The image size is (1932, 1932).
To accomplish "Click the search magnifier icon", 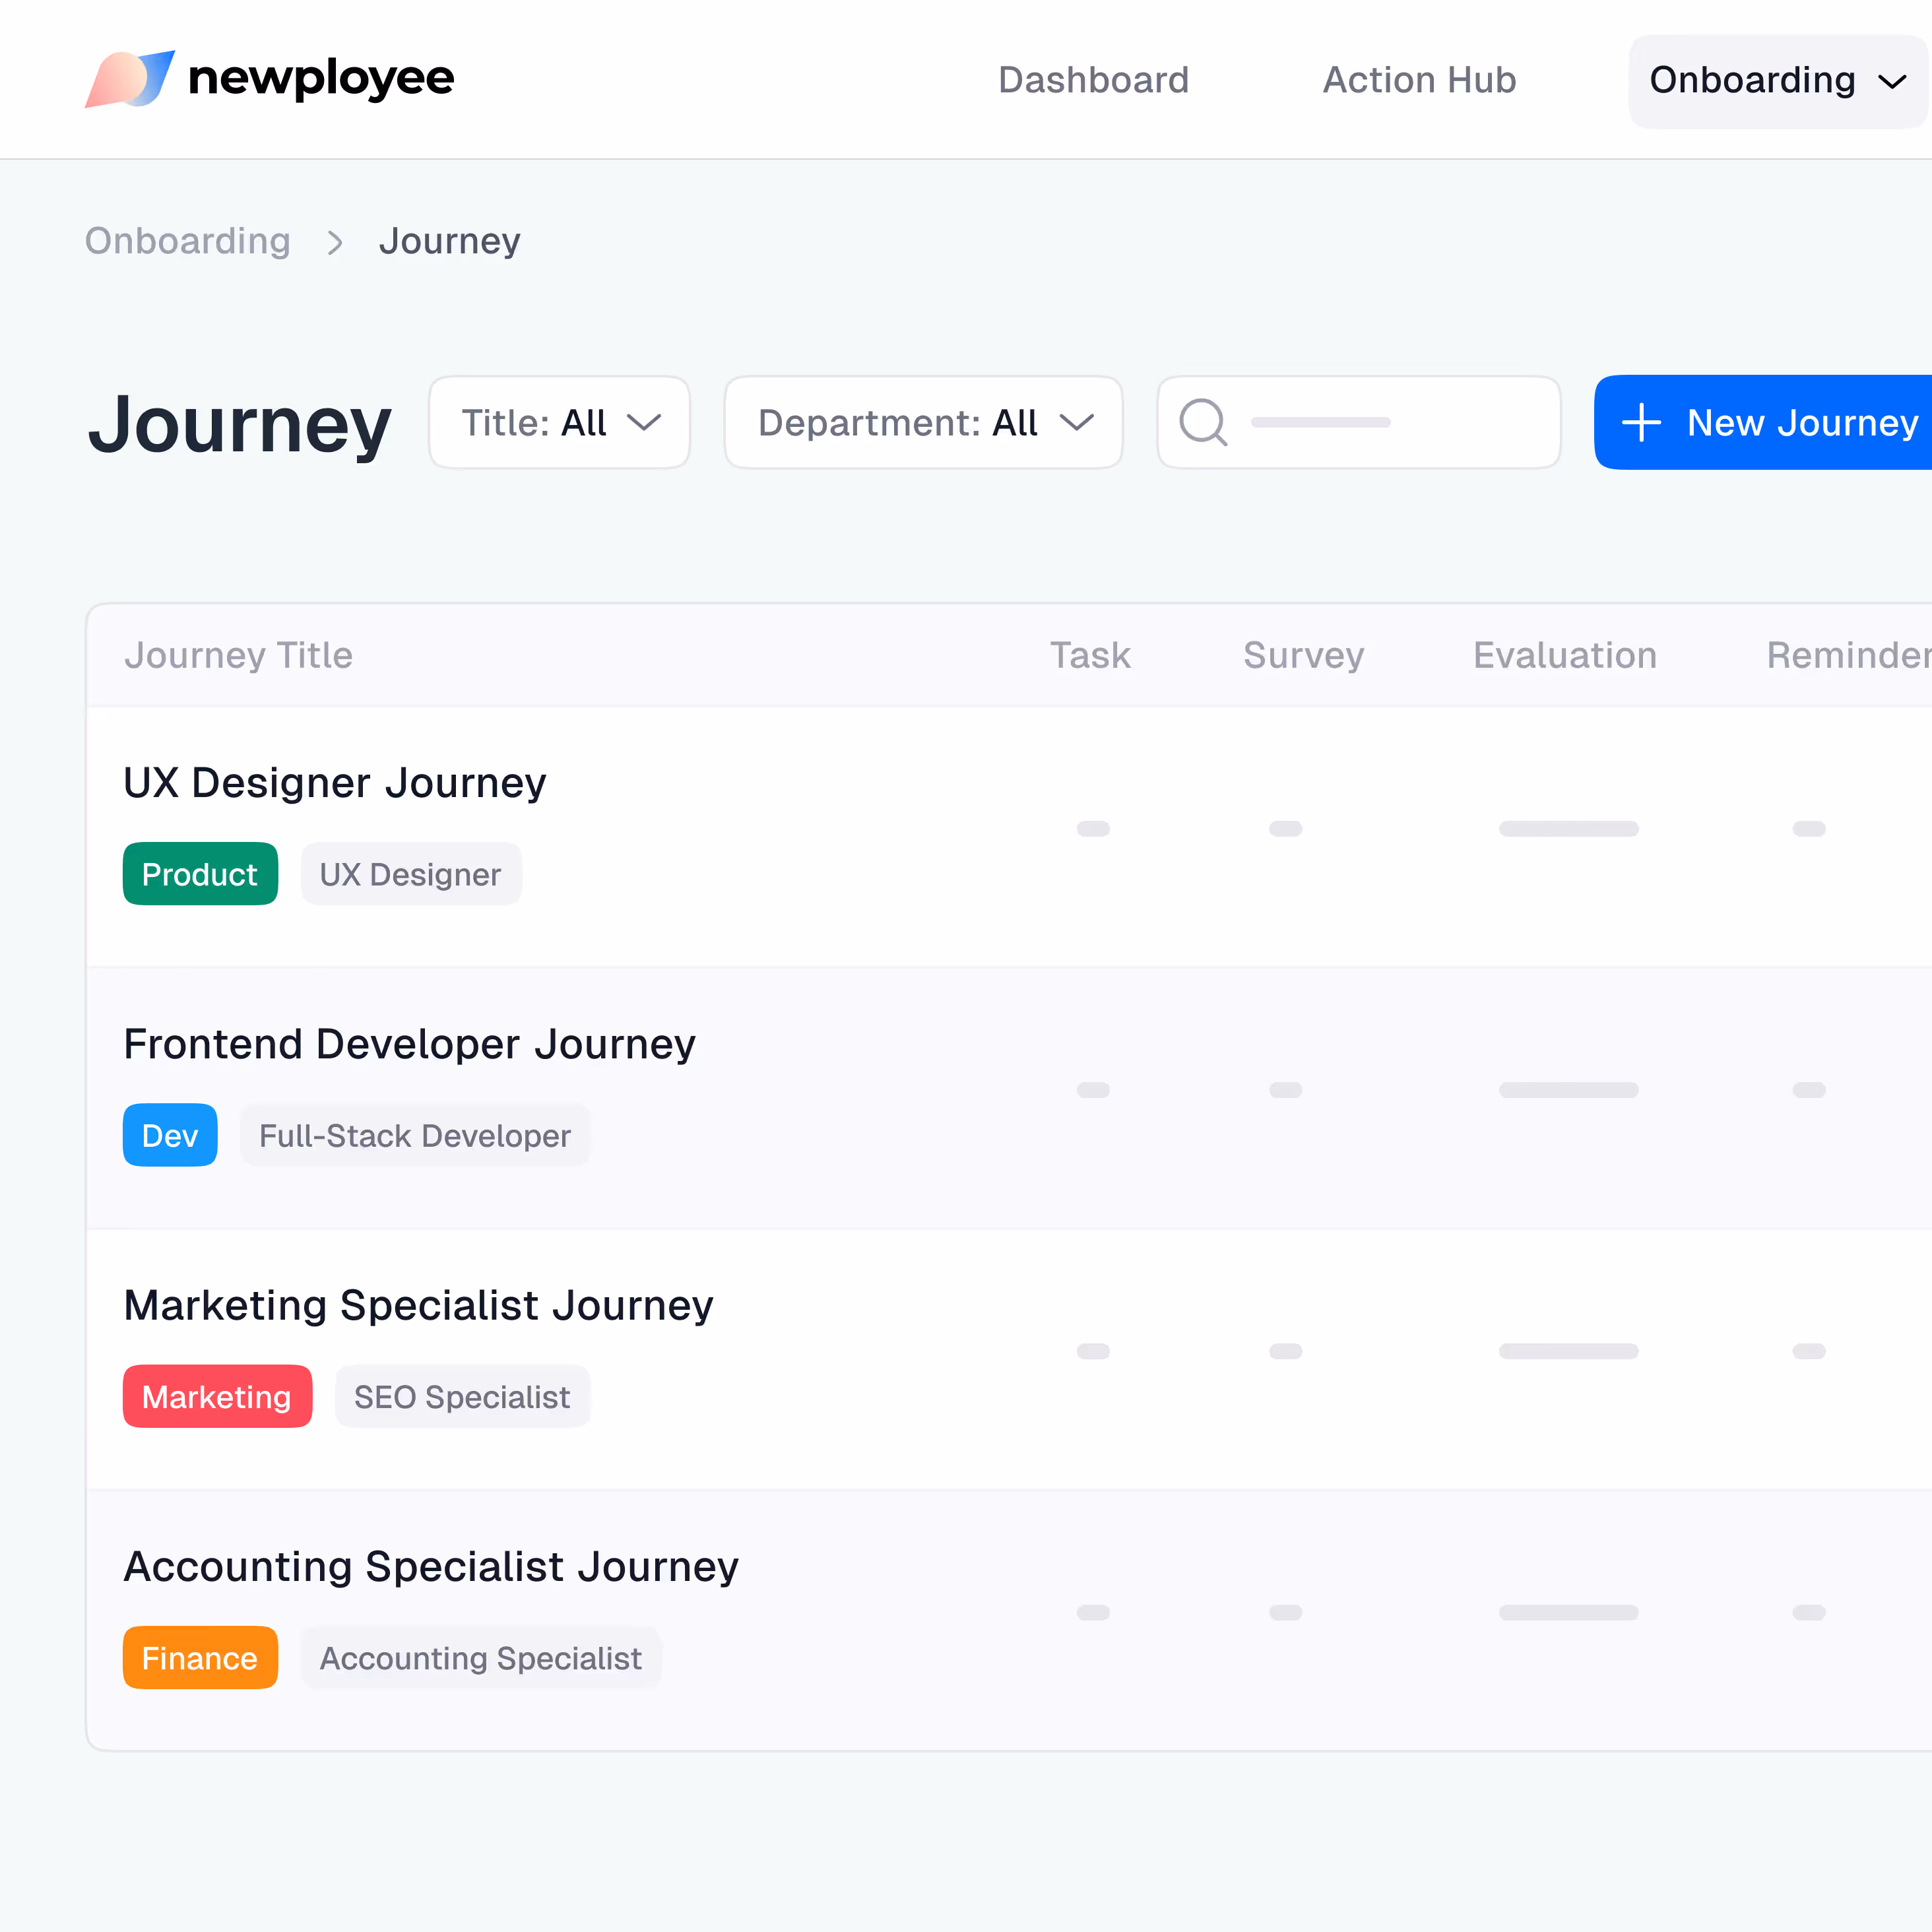I will click(x=1204, y=422).
